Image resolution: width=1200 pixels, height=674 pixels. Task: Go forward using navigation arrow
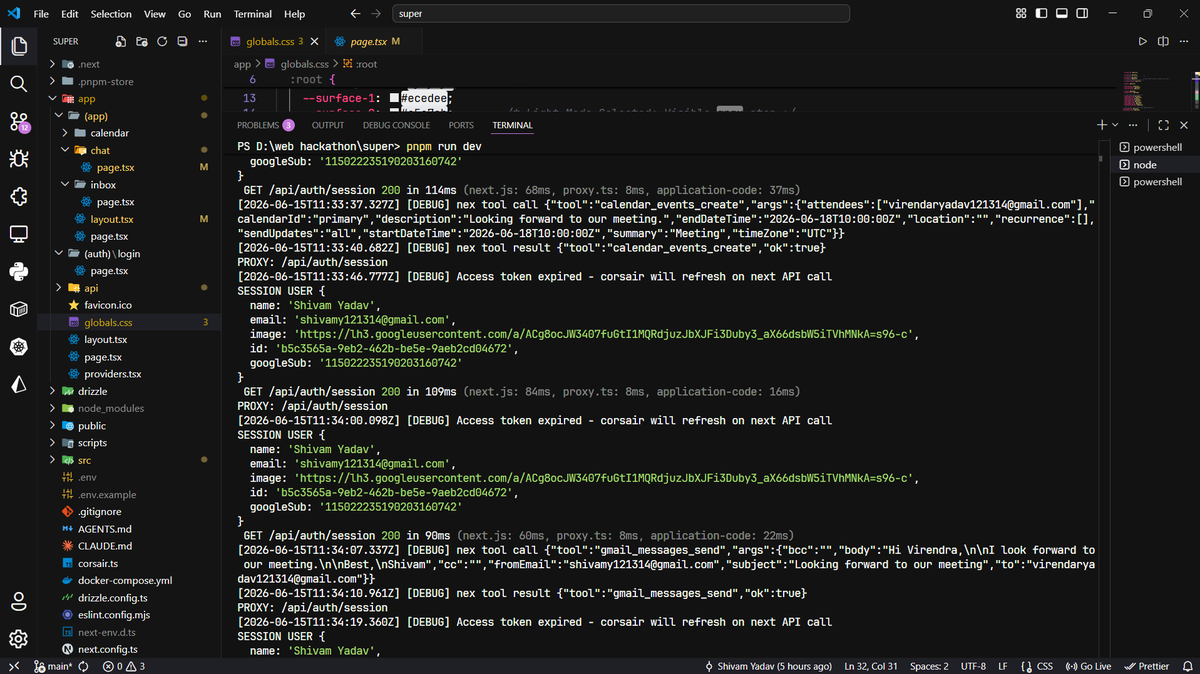(x=376, y=14)
